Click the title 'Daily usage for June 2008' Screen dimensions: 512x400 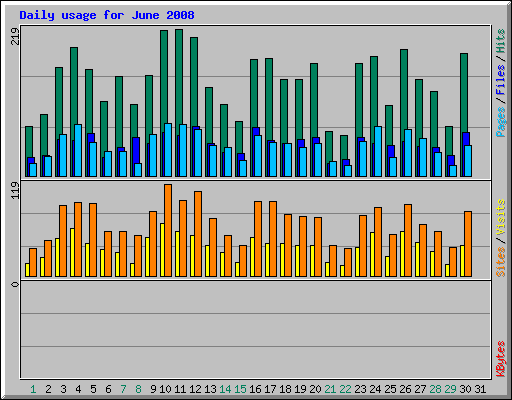click(x=107, y=16)
